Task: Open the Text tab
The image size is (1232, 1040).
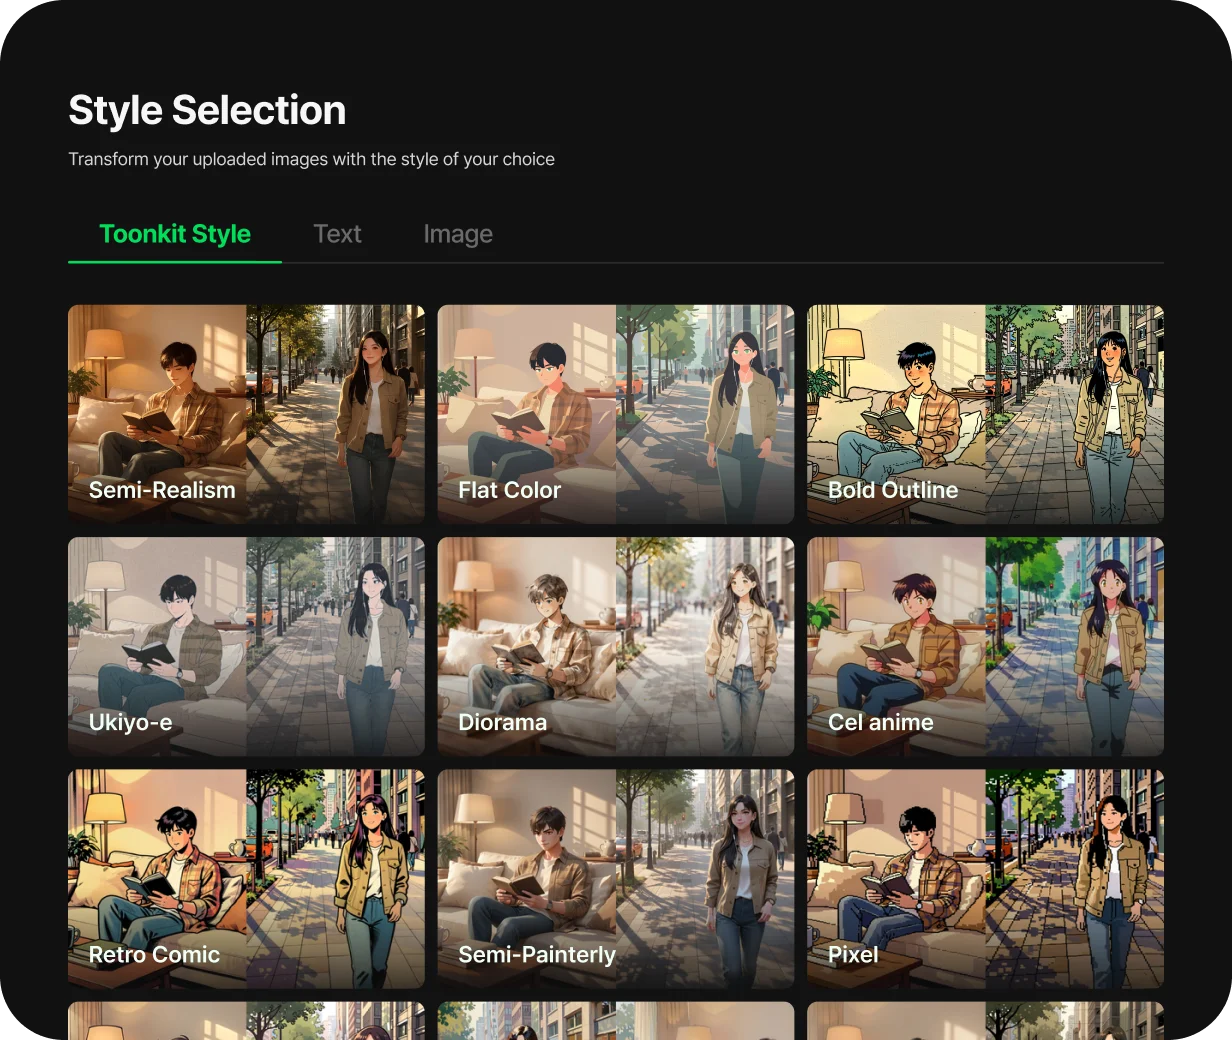Action: tap(337, 234)
